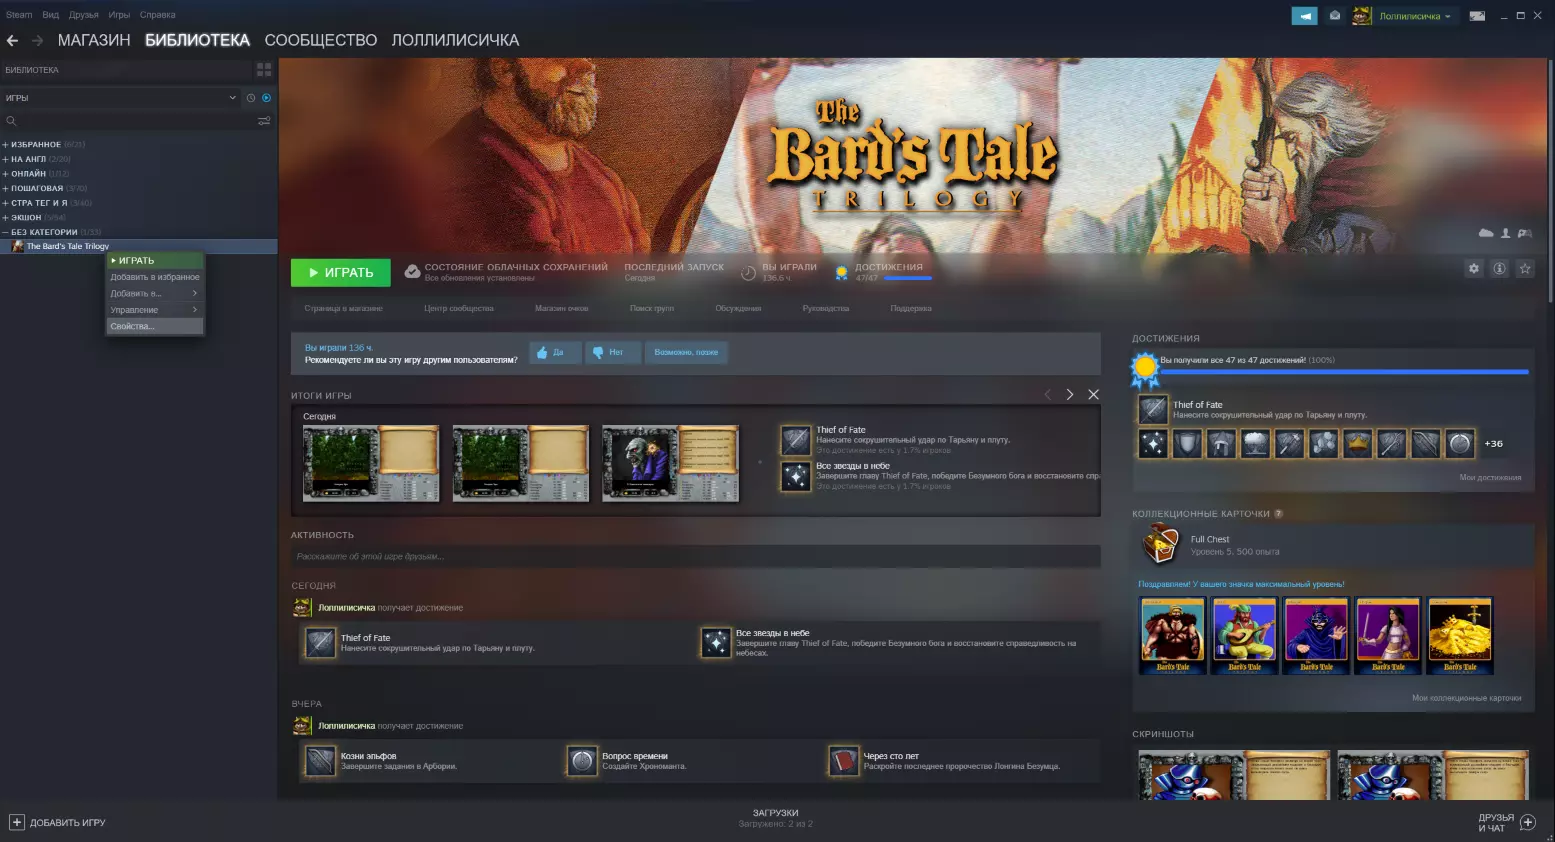Select Нет thumbs down recommendation
This screenshot has width=1555, height=842.
tap(612, 352)
